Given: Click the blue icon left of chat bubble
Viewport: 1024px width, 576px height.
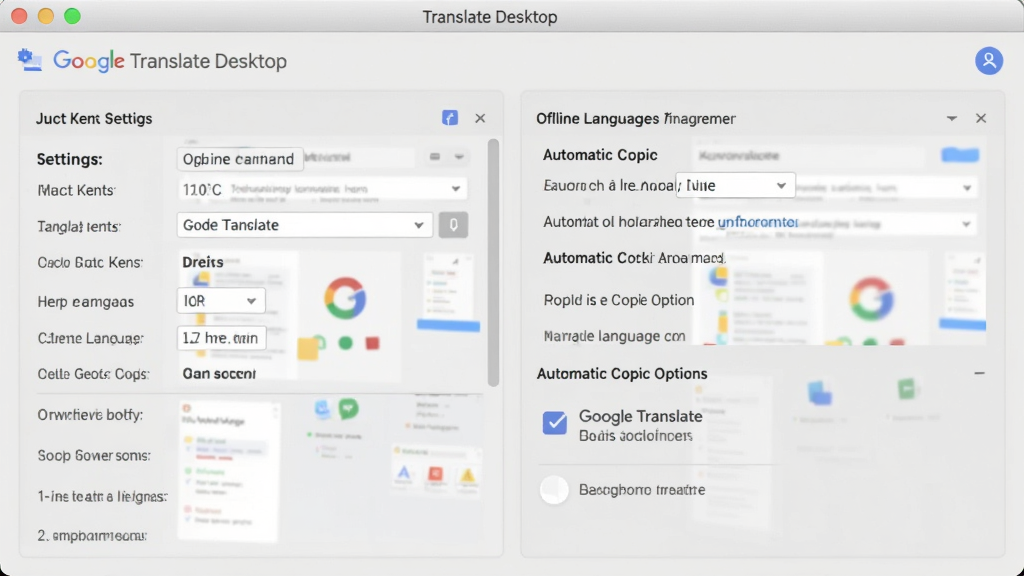Looking at the screenshot, I should pyautogui.click(x=322, y=409).
